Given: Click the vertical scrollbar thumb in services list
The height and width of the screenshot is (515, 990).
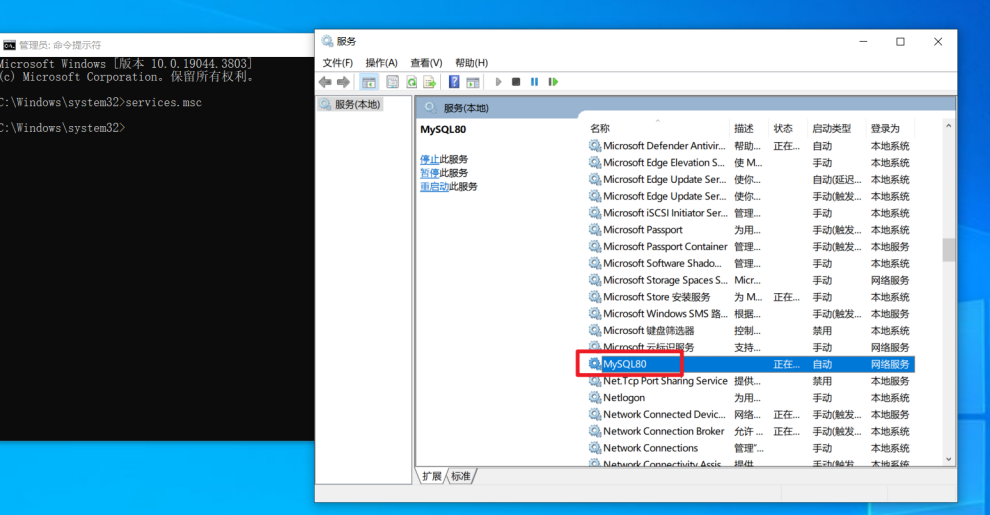Looking at the screenshot, I should tap(948, 250).
